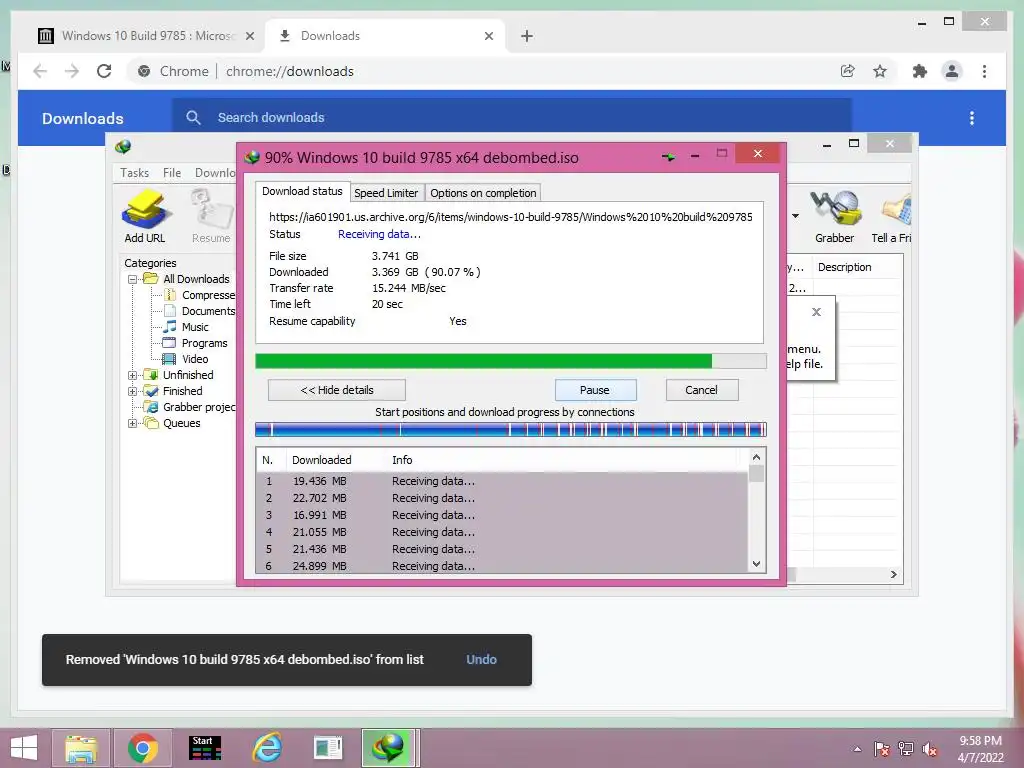Open the toolbar dropdown arrow beside Grabber
The width and height of the screenshot is (1024, 768).
pyautogui.click(x=795, y=216)
